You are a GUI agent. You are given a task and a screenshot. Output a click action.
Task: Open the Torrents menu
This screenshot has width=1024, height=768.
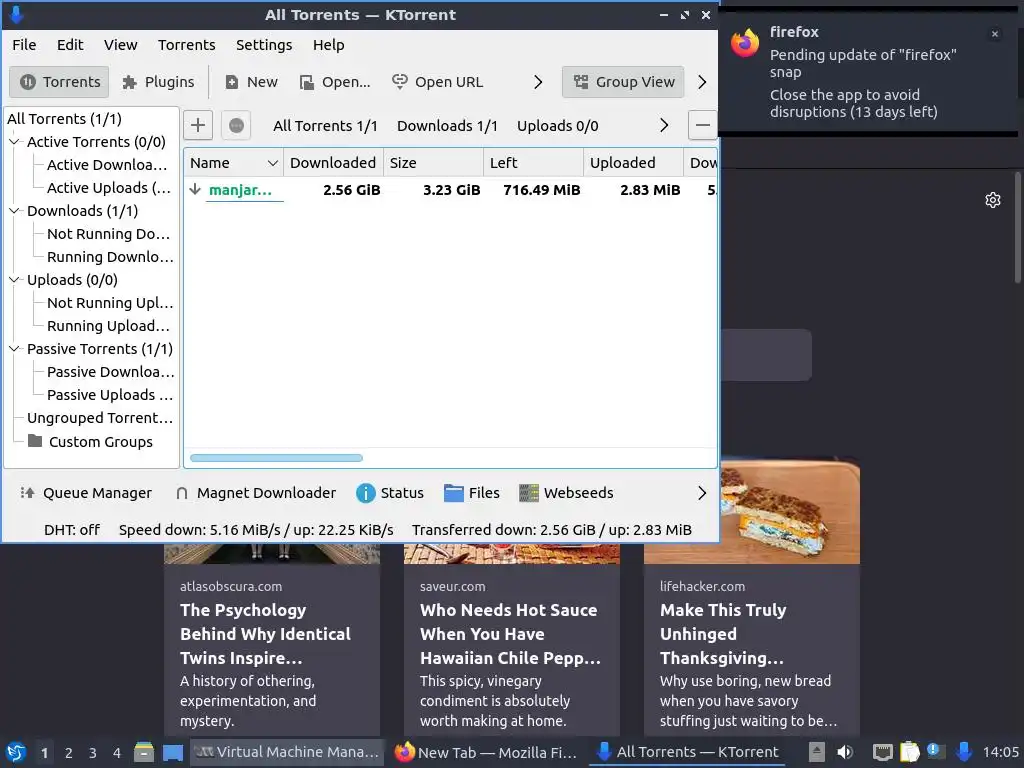[x=186, y=45]
